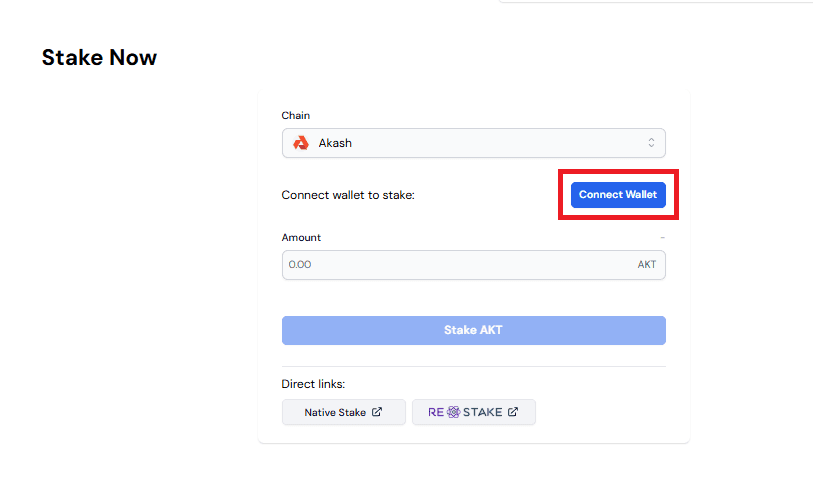
Task: Select the Akash chain name text
Action: (x=335, y=143)
